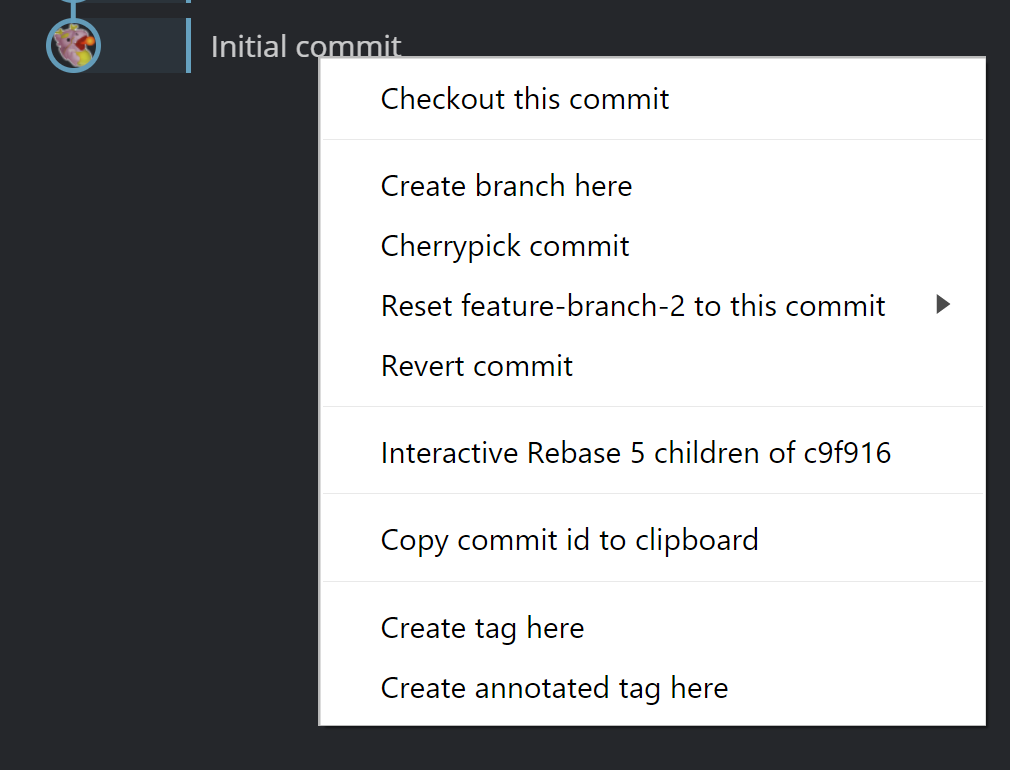
Task: Click the blue vertical bar beside the avatar
Action: [188, 46]
